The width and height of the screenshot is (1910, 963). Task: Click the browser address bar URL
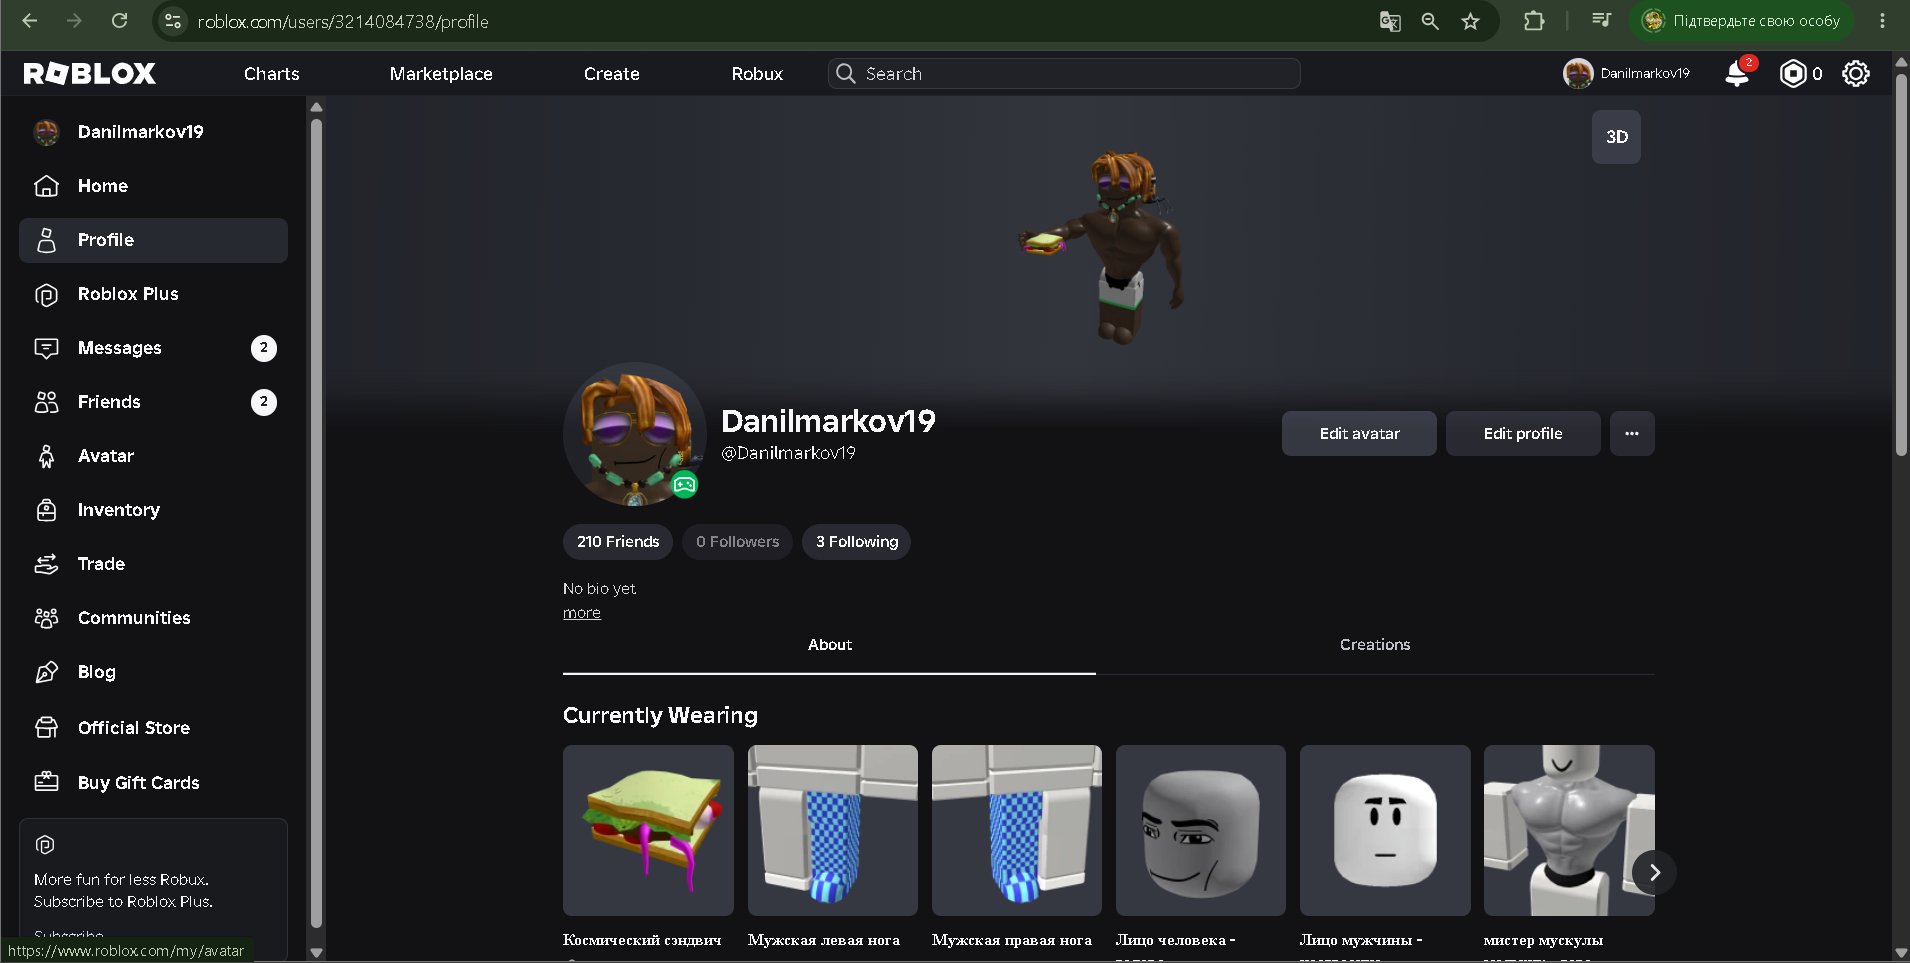point(343,21)
